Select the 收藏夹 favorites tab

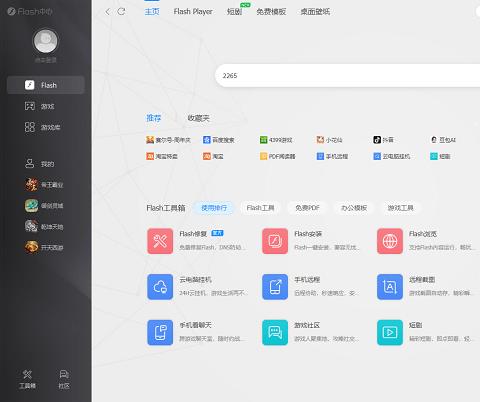(198, 118)
